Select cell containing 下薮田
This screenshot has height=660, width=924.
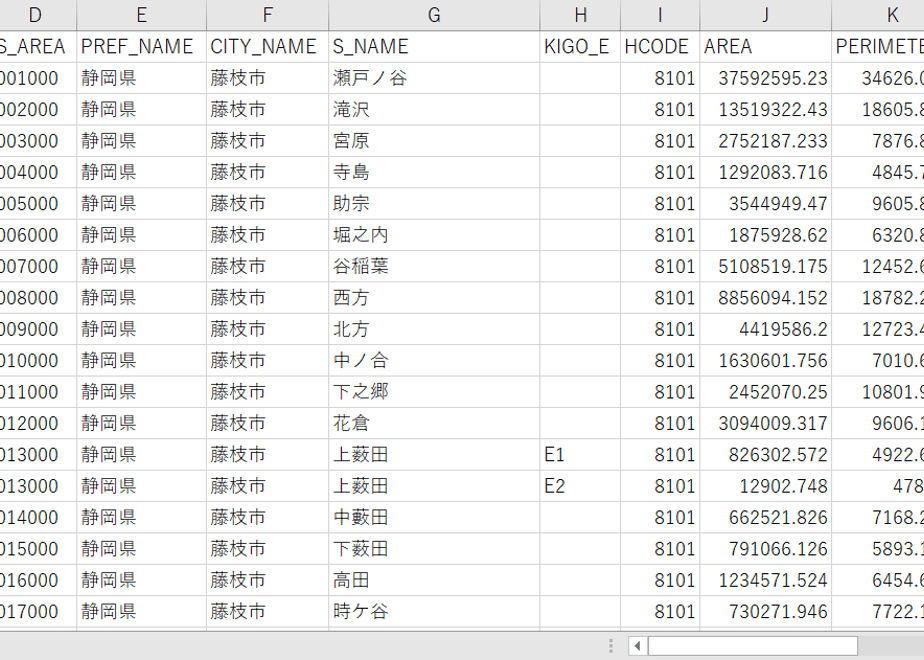coord(434,549)
